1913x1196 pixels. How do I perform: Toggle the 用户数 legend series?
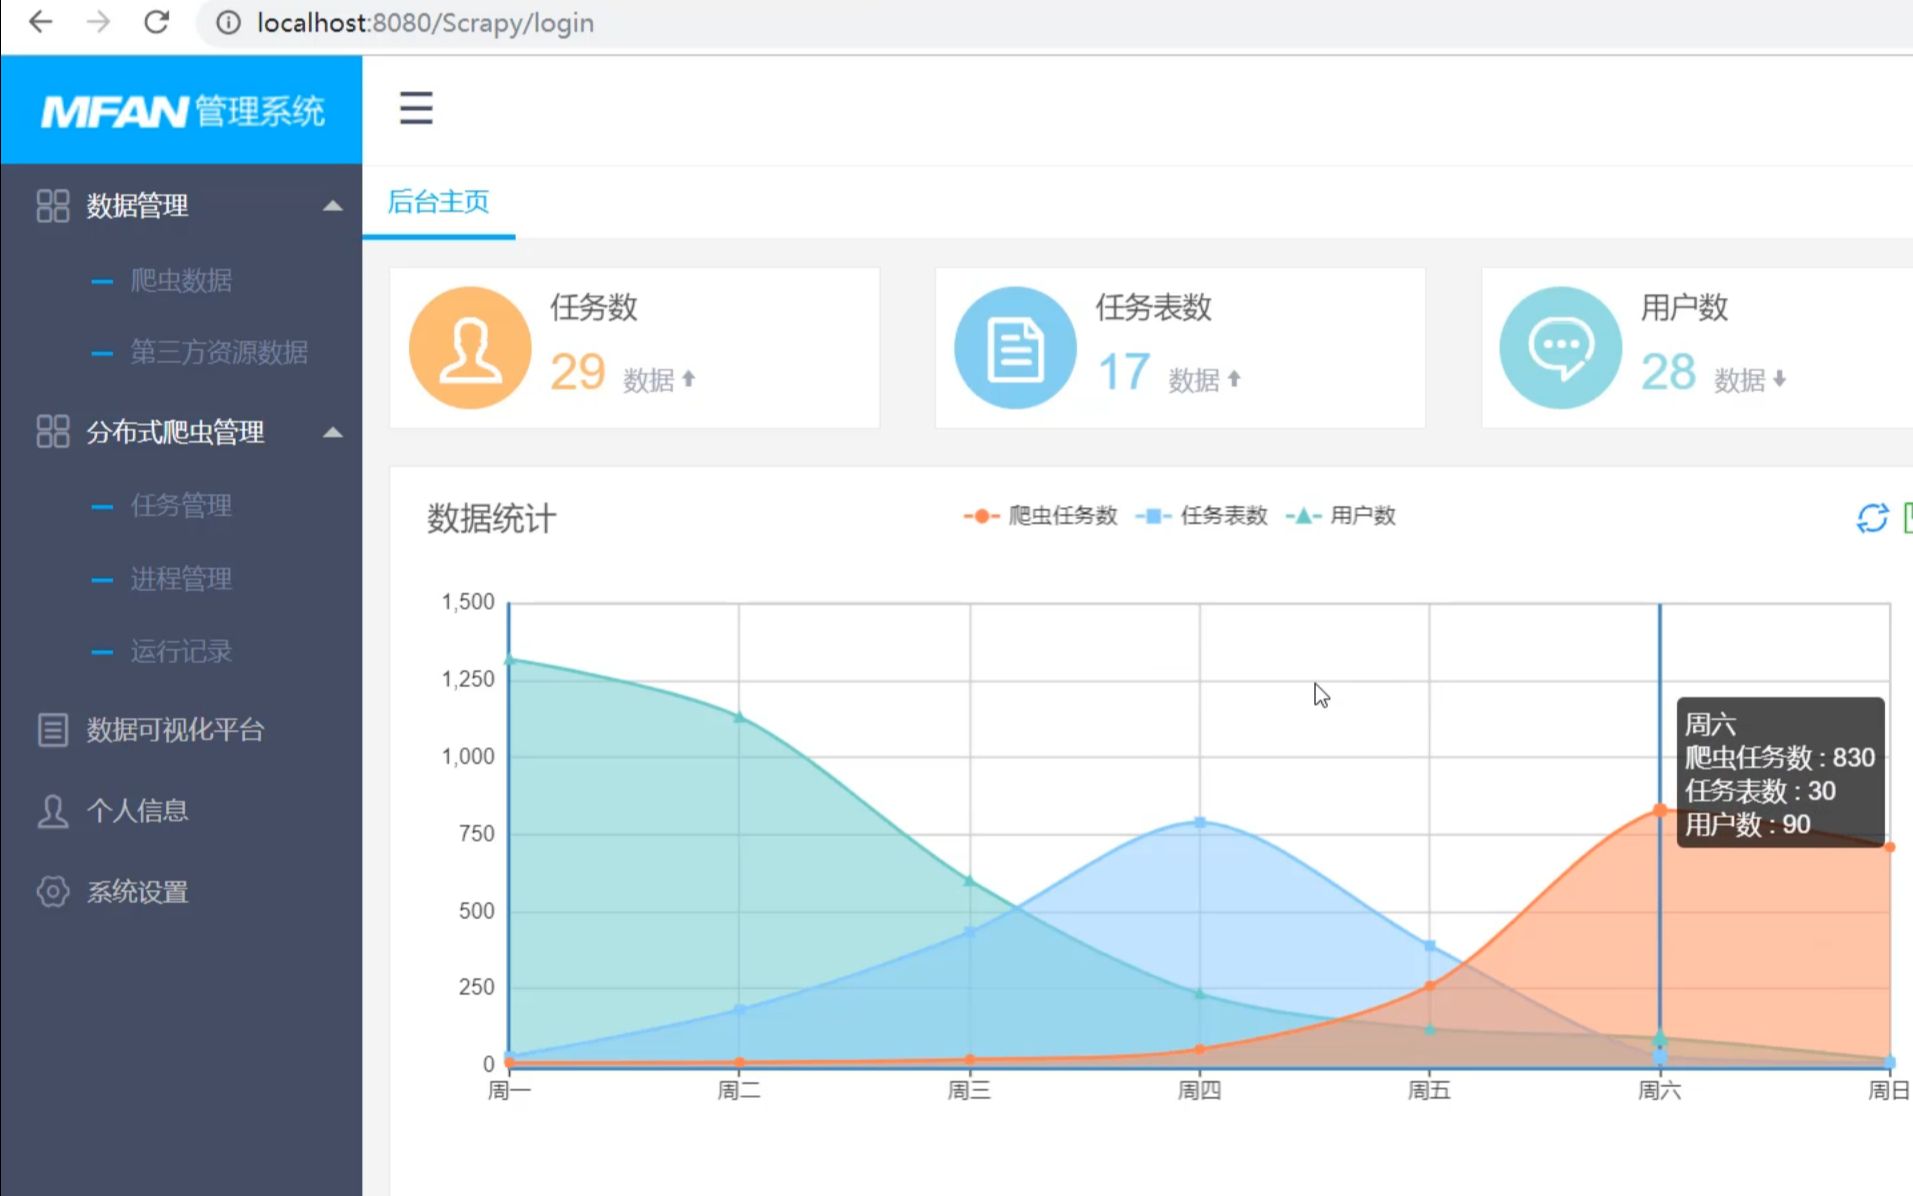pyautogui.click(x=1341, y=516)
